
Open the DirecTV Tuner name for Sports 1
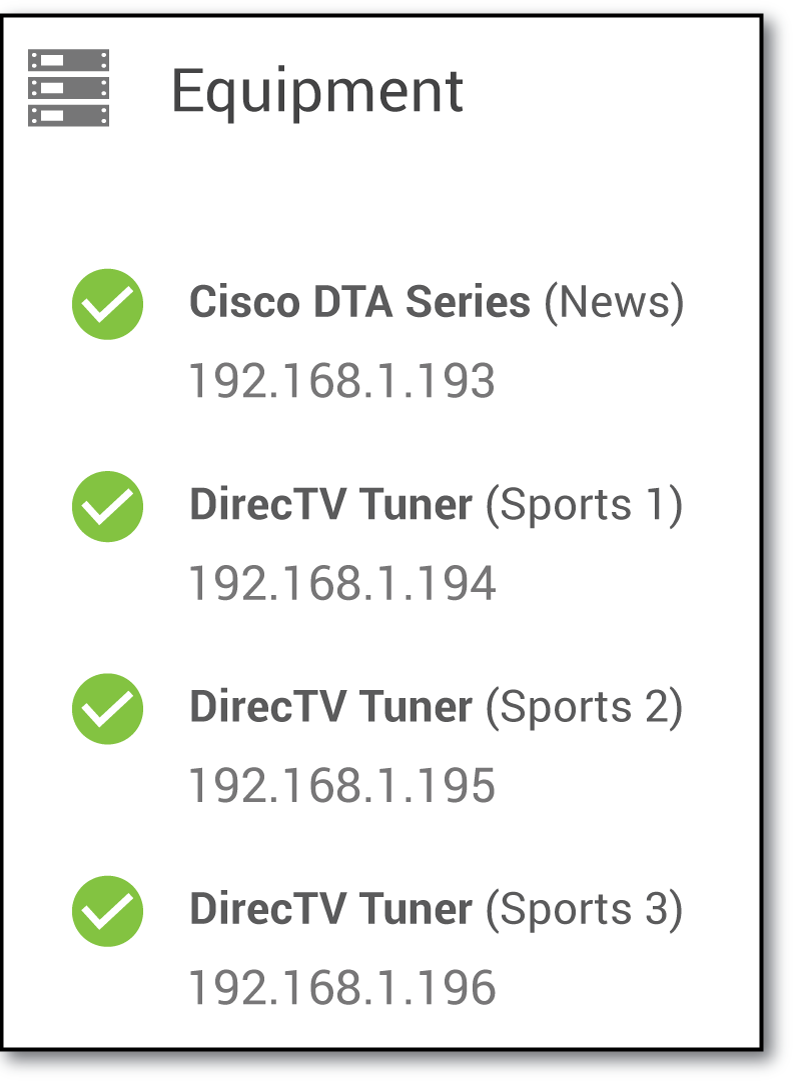point(330,505)
